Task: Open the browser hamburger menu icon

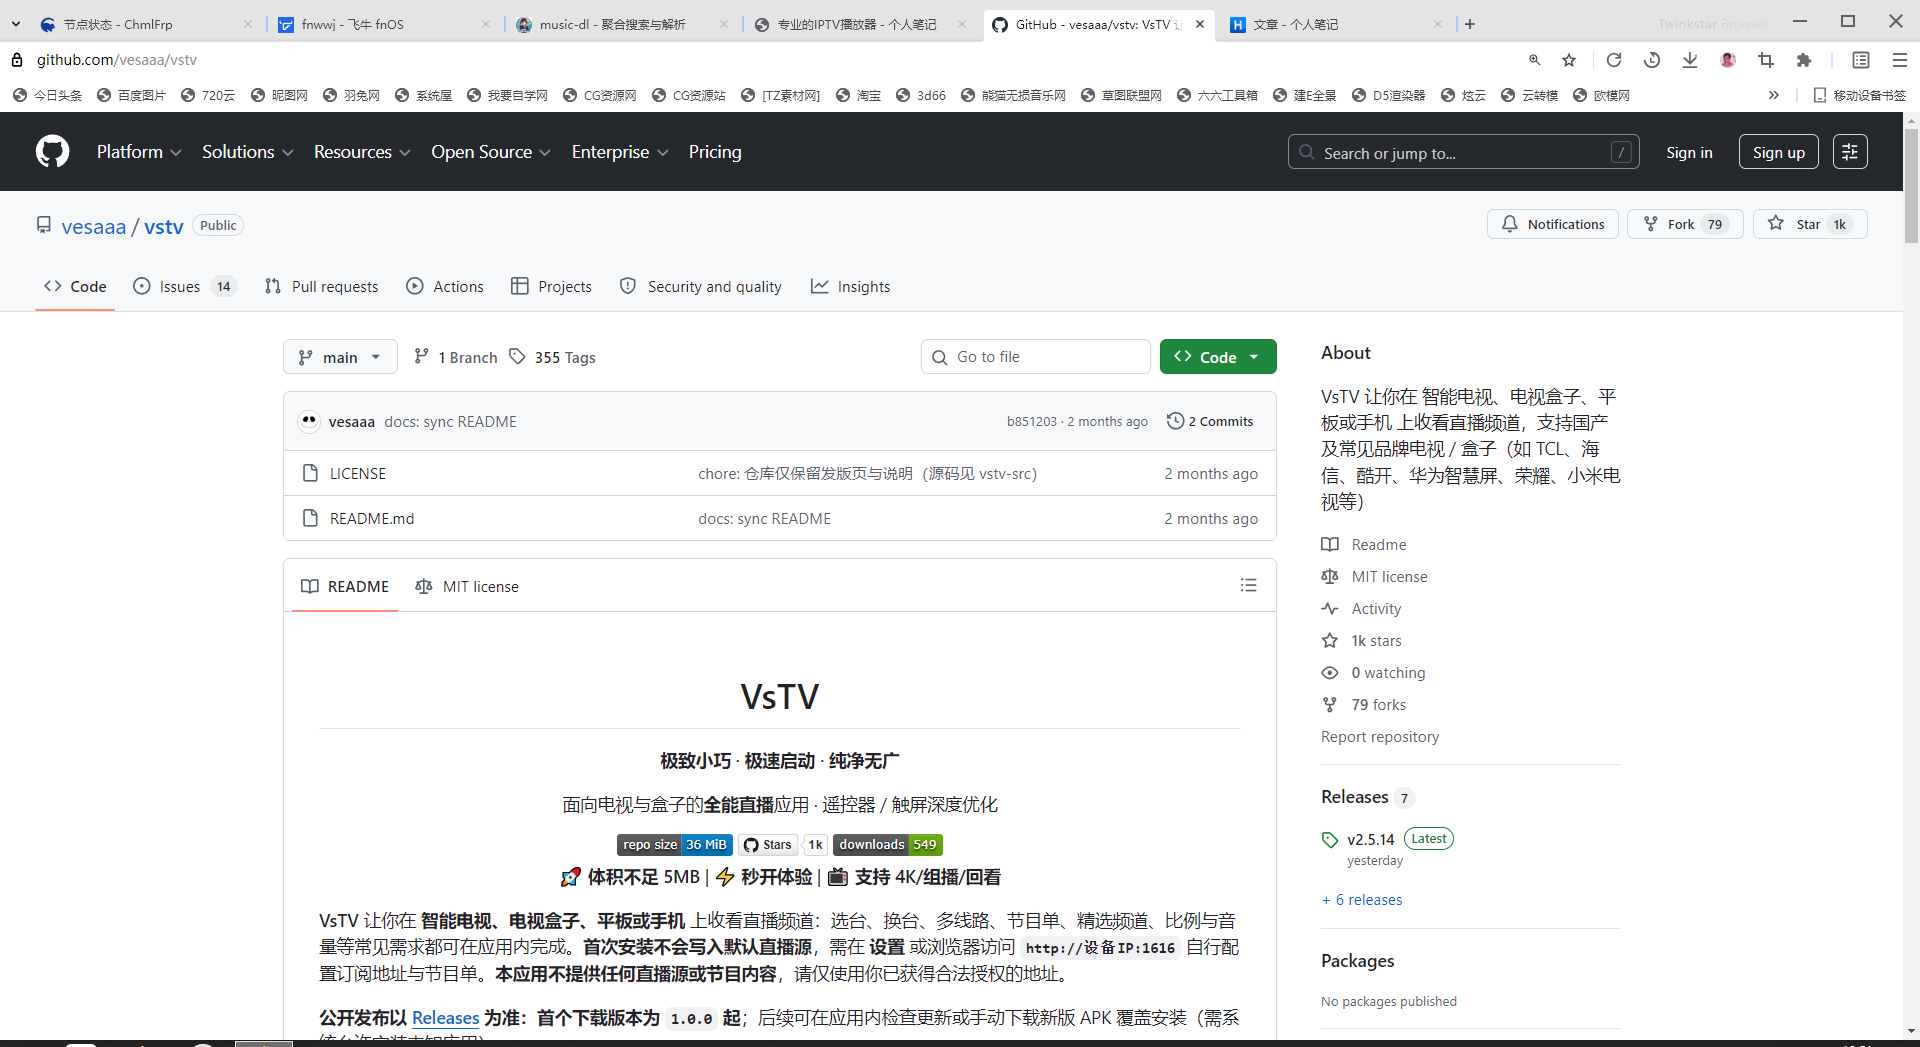Action: click(x=1900, y=60)
